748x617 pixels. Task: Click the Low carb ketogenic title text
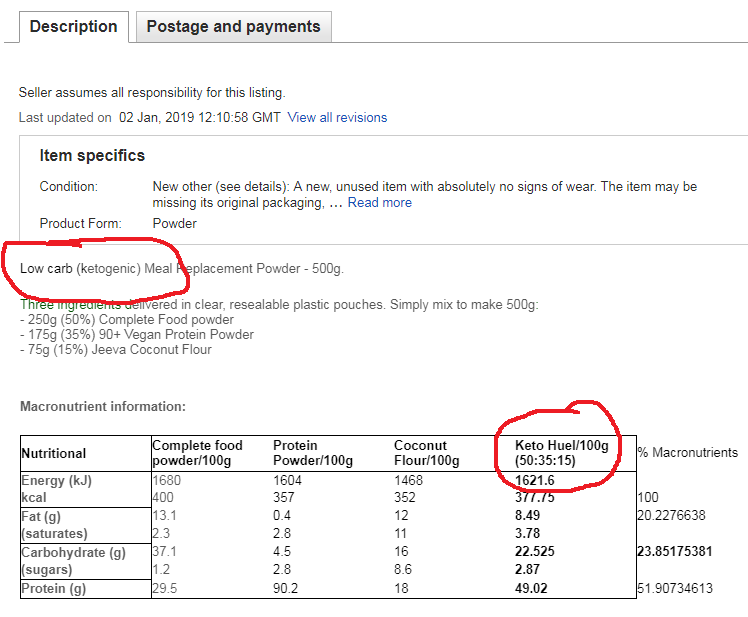[x=181, y=269]
